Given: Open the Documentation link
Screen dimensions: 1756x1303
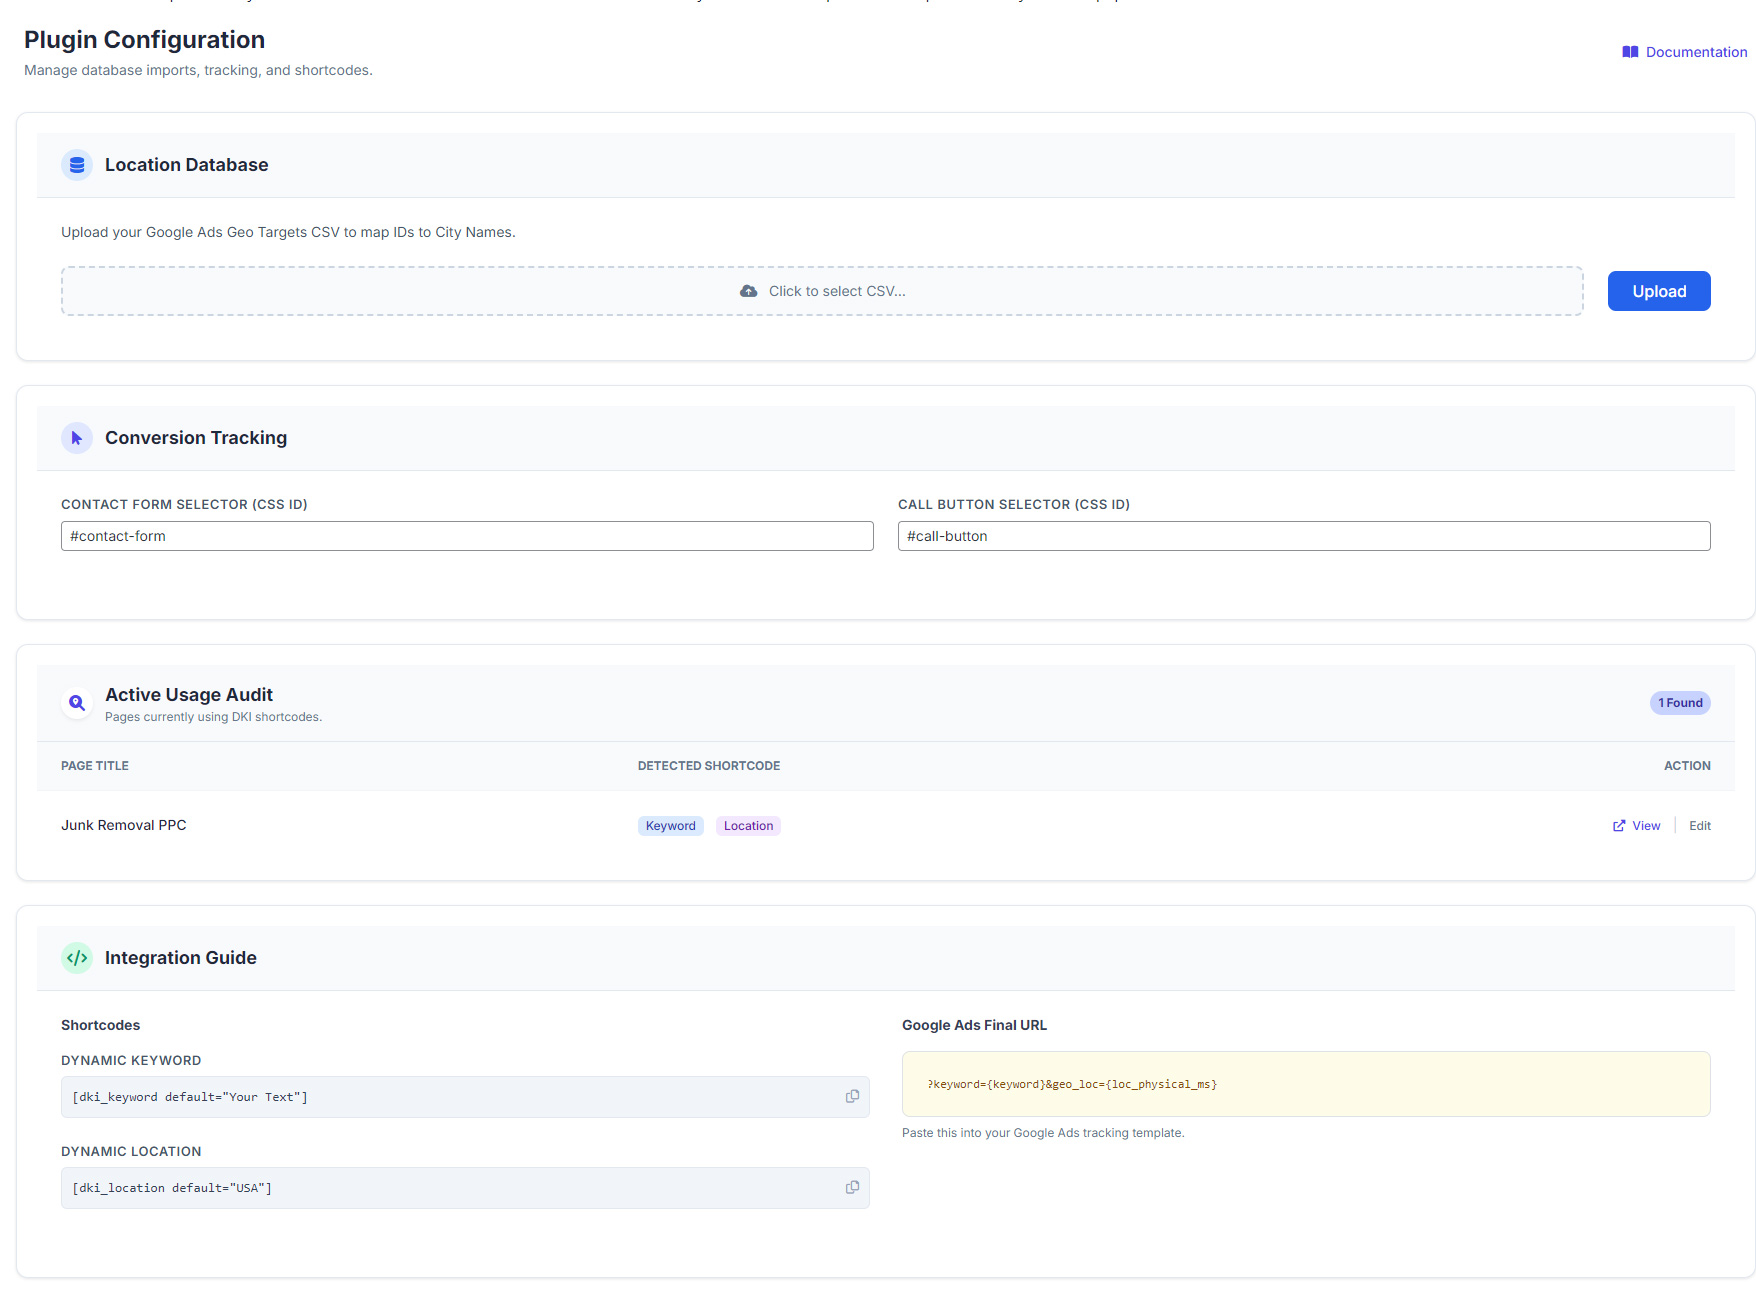Looking at the screenshot, I should click(x=1696, y=52).
